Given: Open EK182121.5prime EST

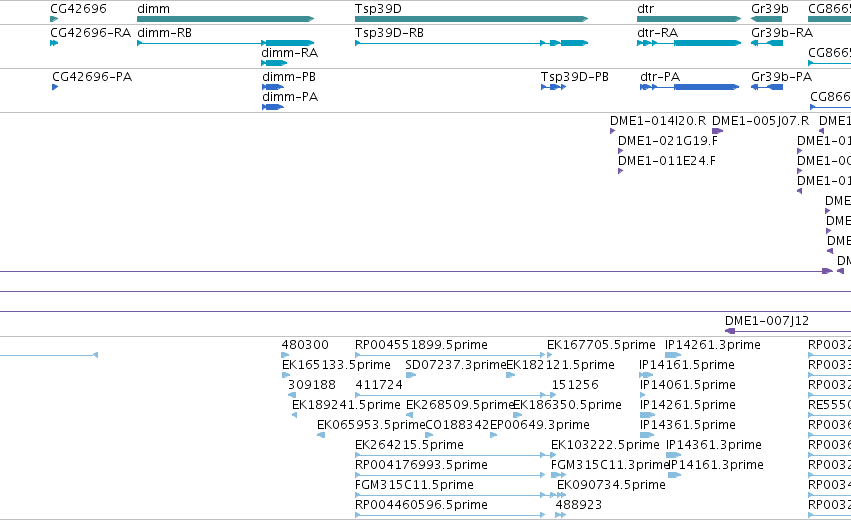Looking at the screenshot, I should (x=510, y=375).
